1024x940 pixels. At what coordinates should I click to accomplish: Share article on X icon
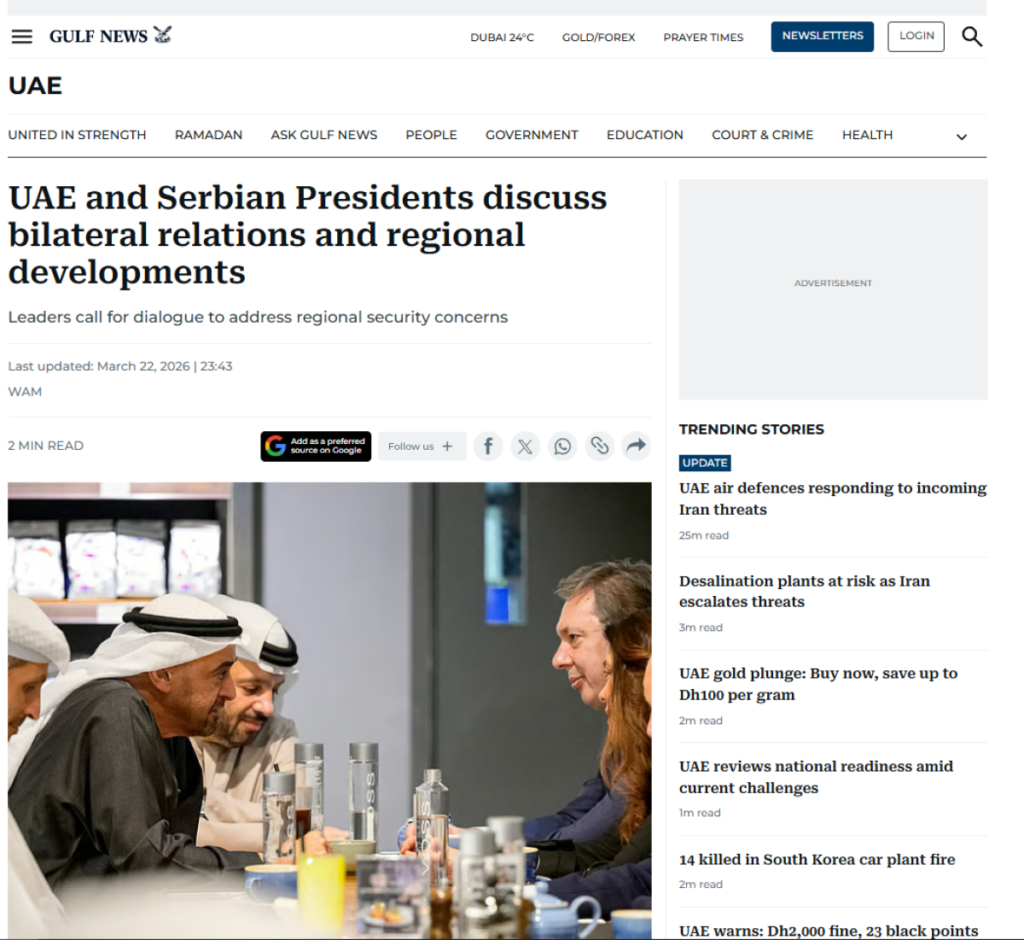(525, 446)
